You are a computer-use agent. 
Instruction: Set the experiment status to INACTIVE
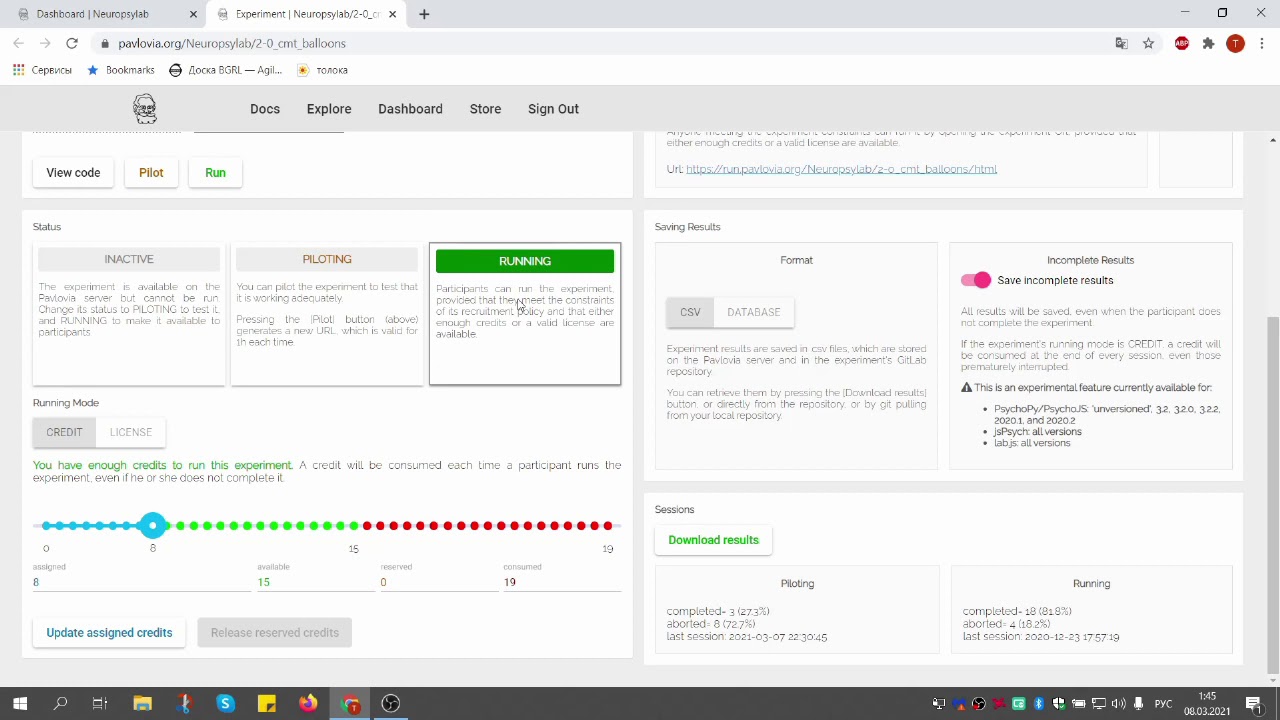point(129,259)
